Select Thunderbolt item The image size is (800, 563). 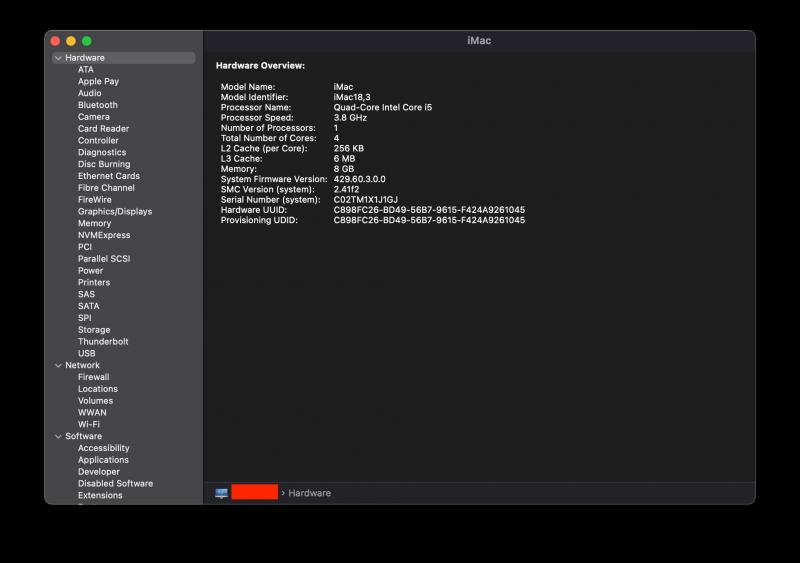pos(103,341)
